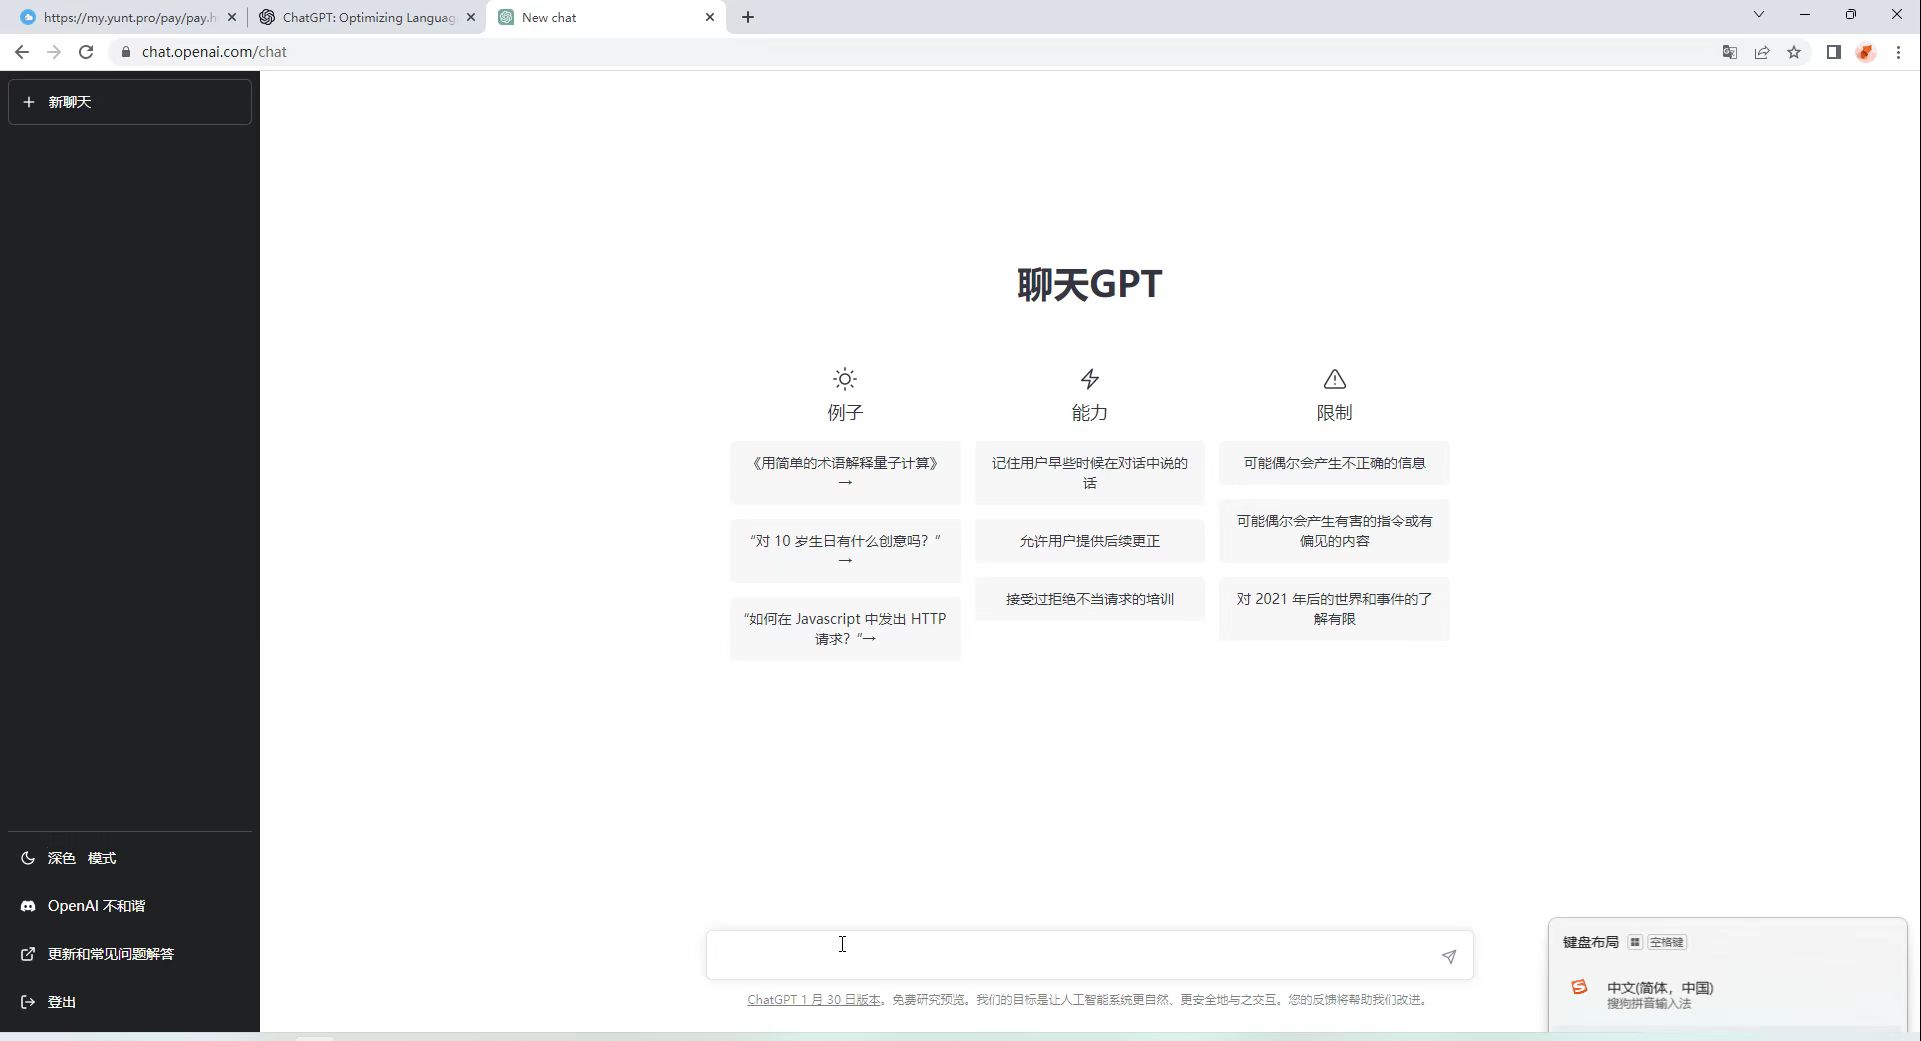Click the lock site-info icon
This screenshot has width=1921, height=1041.
click(125, 52)
